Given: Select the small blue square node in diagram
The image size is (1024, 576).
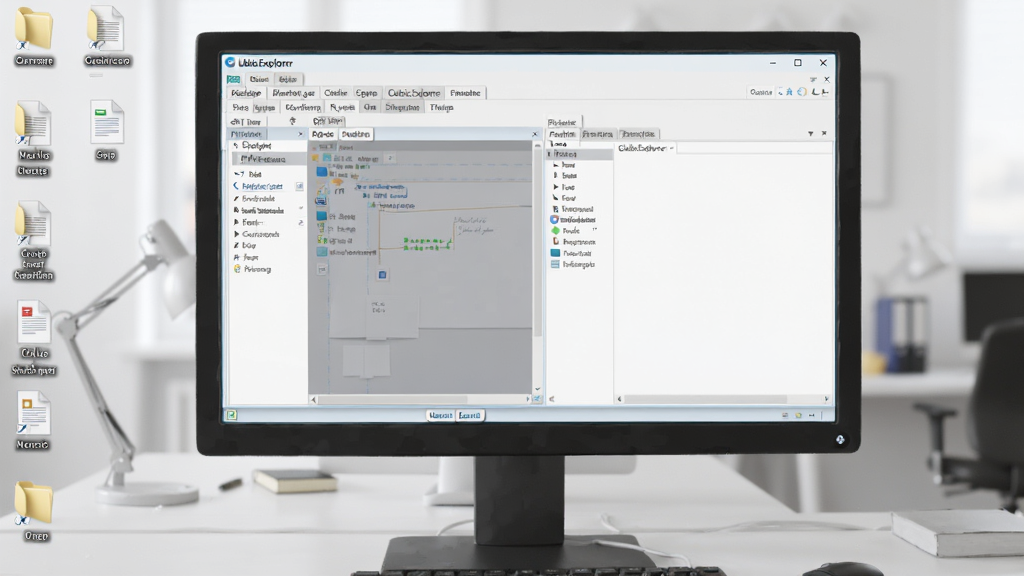Looking at the screenshot, I should click(383, 275).
